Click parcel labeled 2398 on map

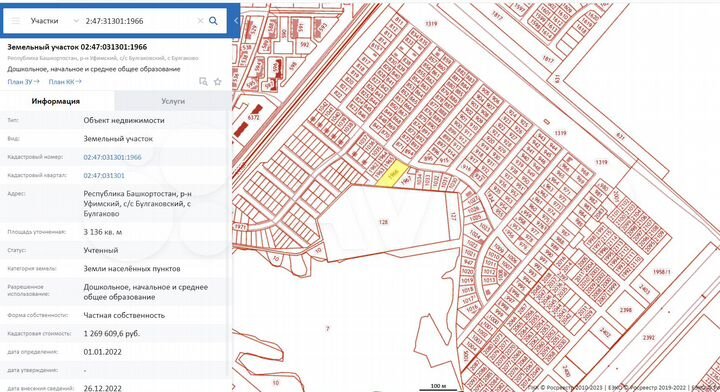[x=626, y=310]
